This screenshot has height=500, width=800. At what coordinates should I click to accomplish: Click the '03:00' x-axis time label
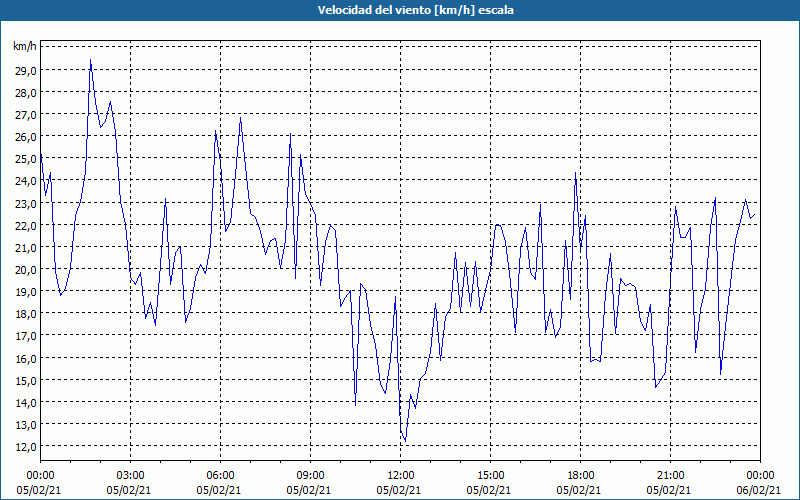tap(130, 476)
